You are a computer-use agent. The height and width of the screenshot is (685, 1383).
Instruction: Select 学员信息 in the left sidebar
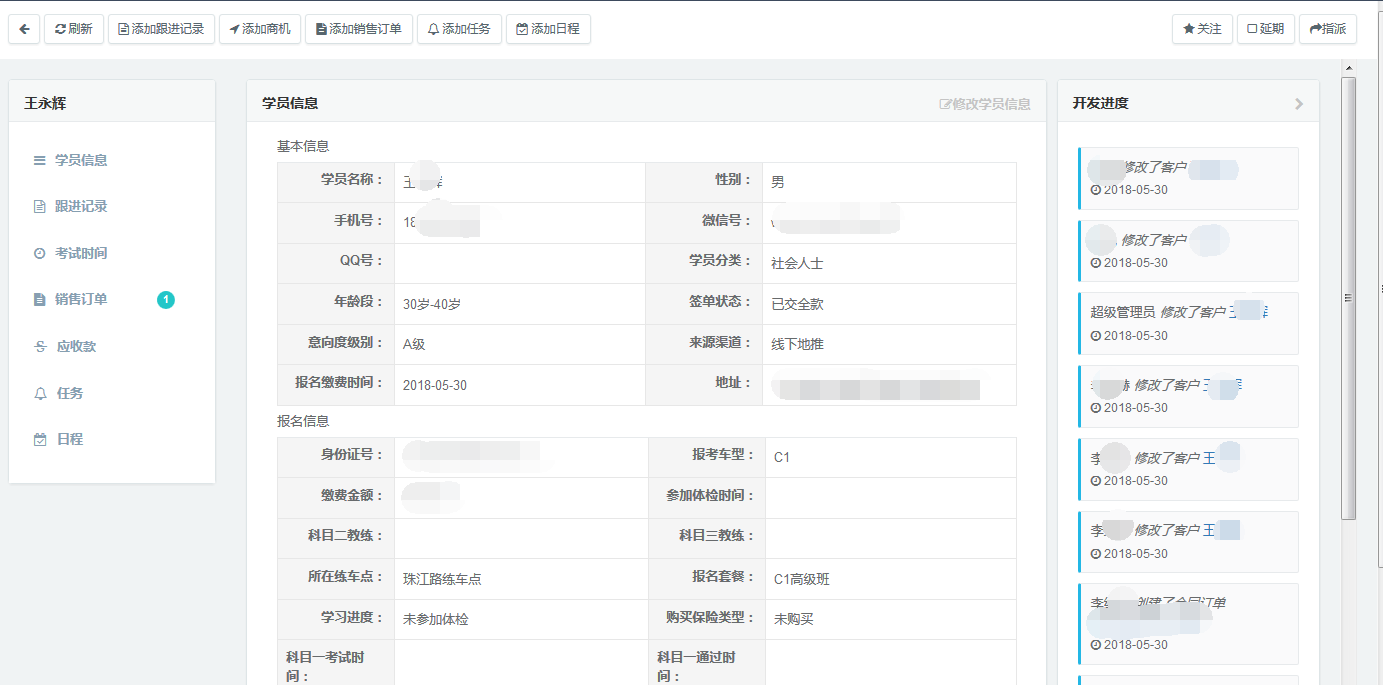(80, 160)
